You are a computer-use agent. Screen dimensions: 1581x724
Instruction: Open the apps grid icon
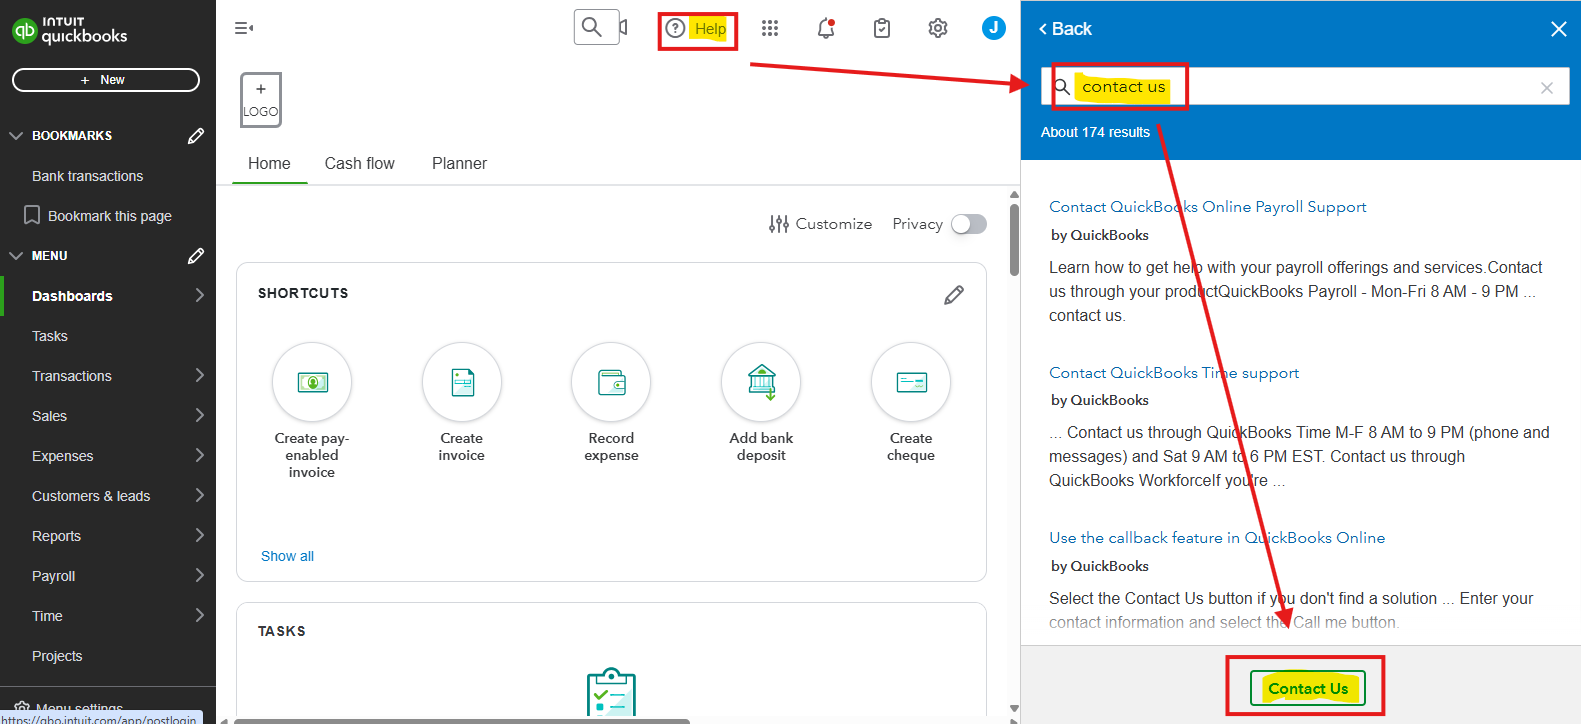pyautogui.click(x=769, y=29)
